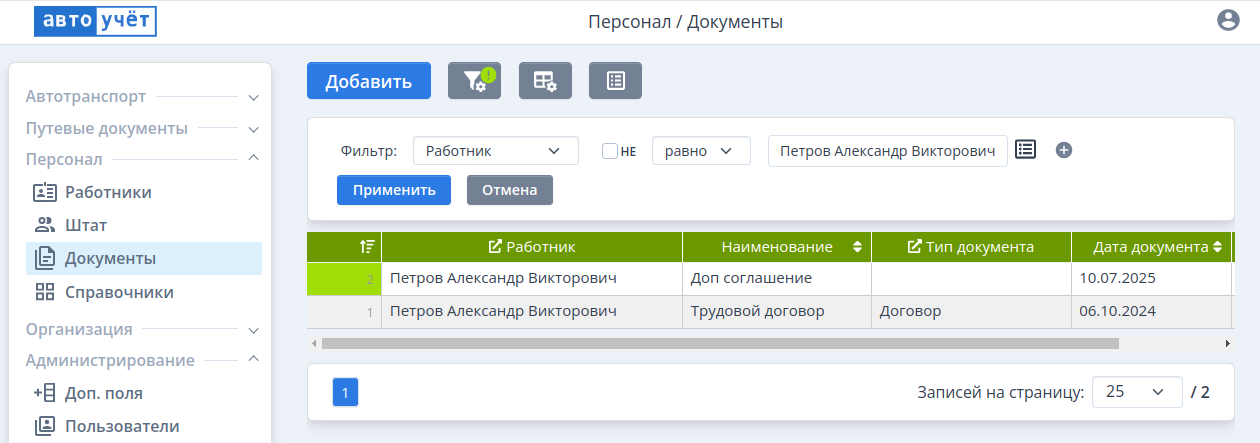Change records per page dropdown 25
Screen dimensions: 1260x443
coord(1137,392)
